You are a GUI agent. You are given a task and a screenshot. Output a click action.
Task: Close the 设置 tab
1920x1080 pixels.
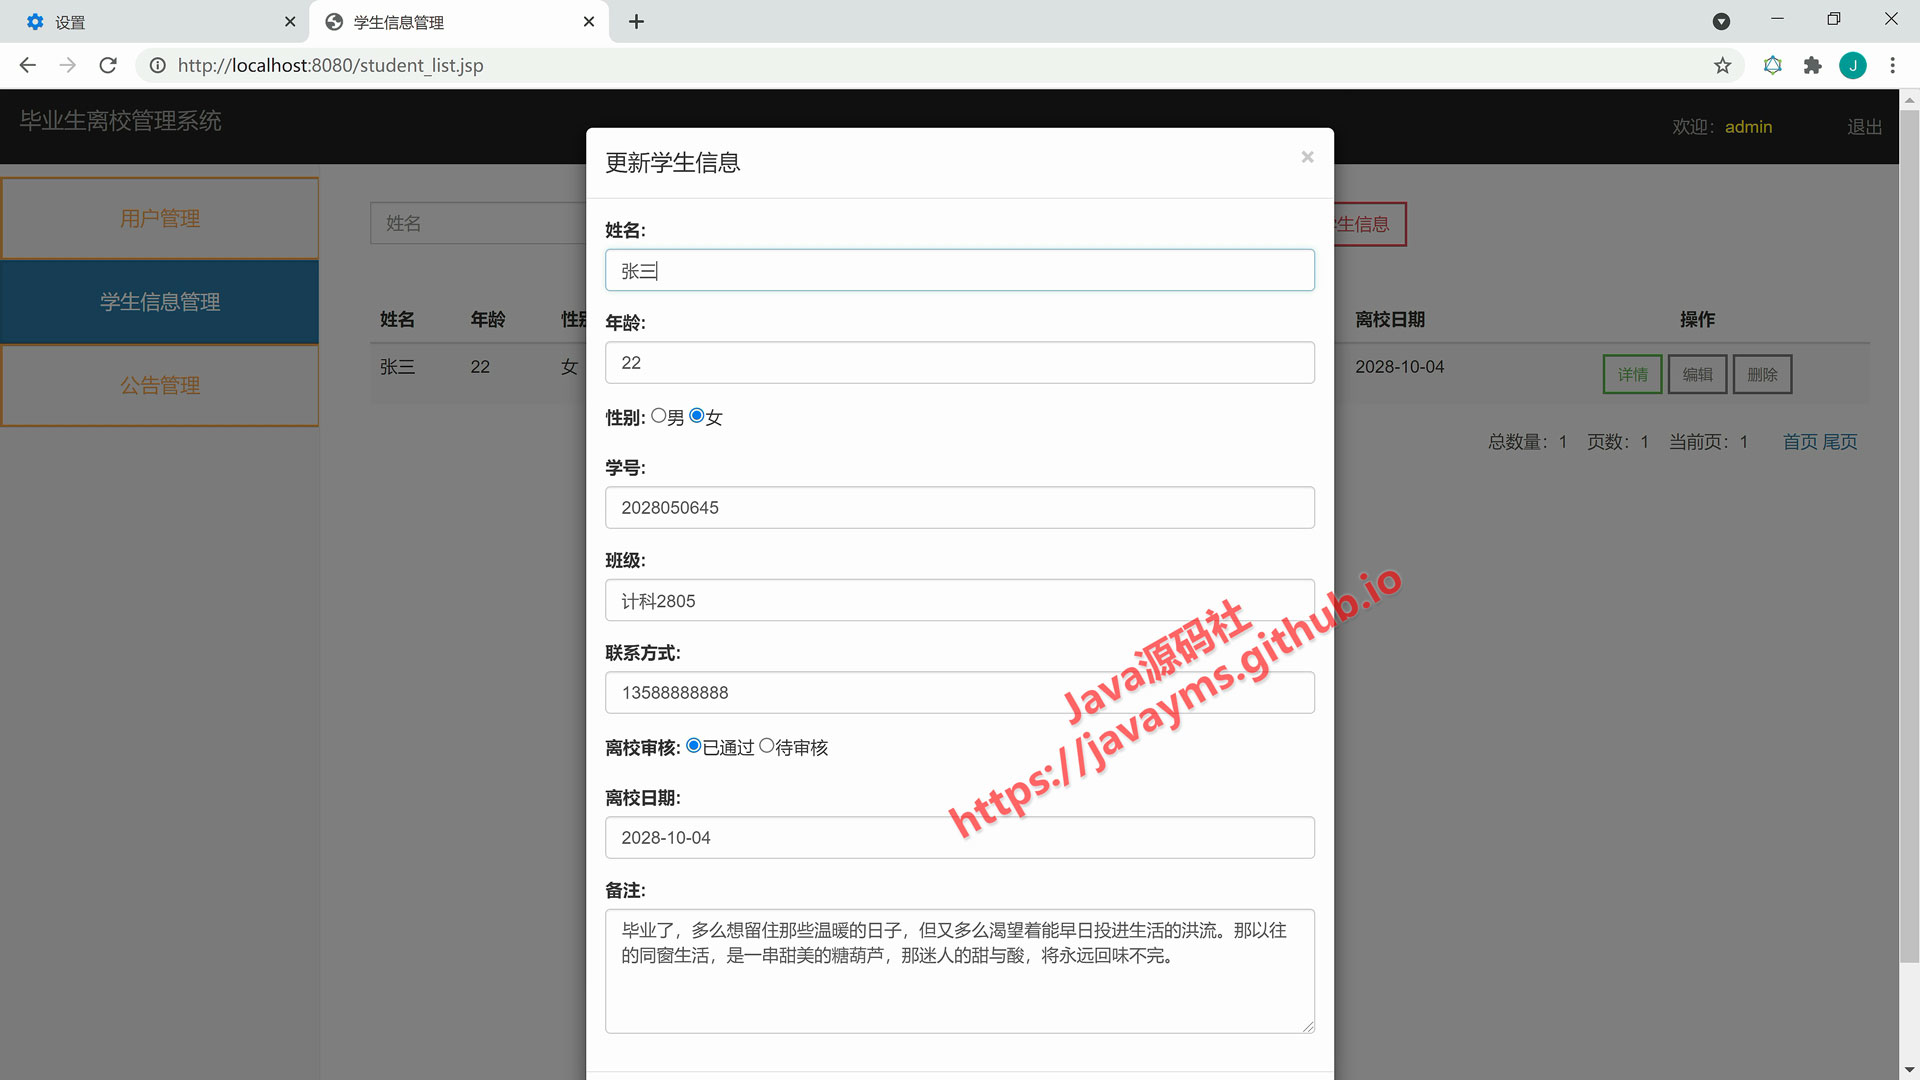pyautogui.click(x=290, y=21)
